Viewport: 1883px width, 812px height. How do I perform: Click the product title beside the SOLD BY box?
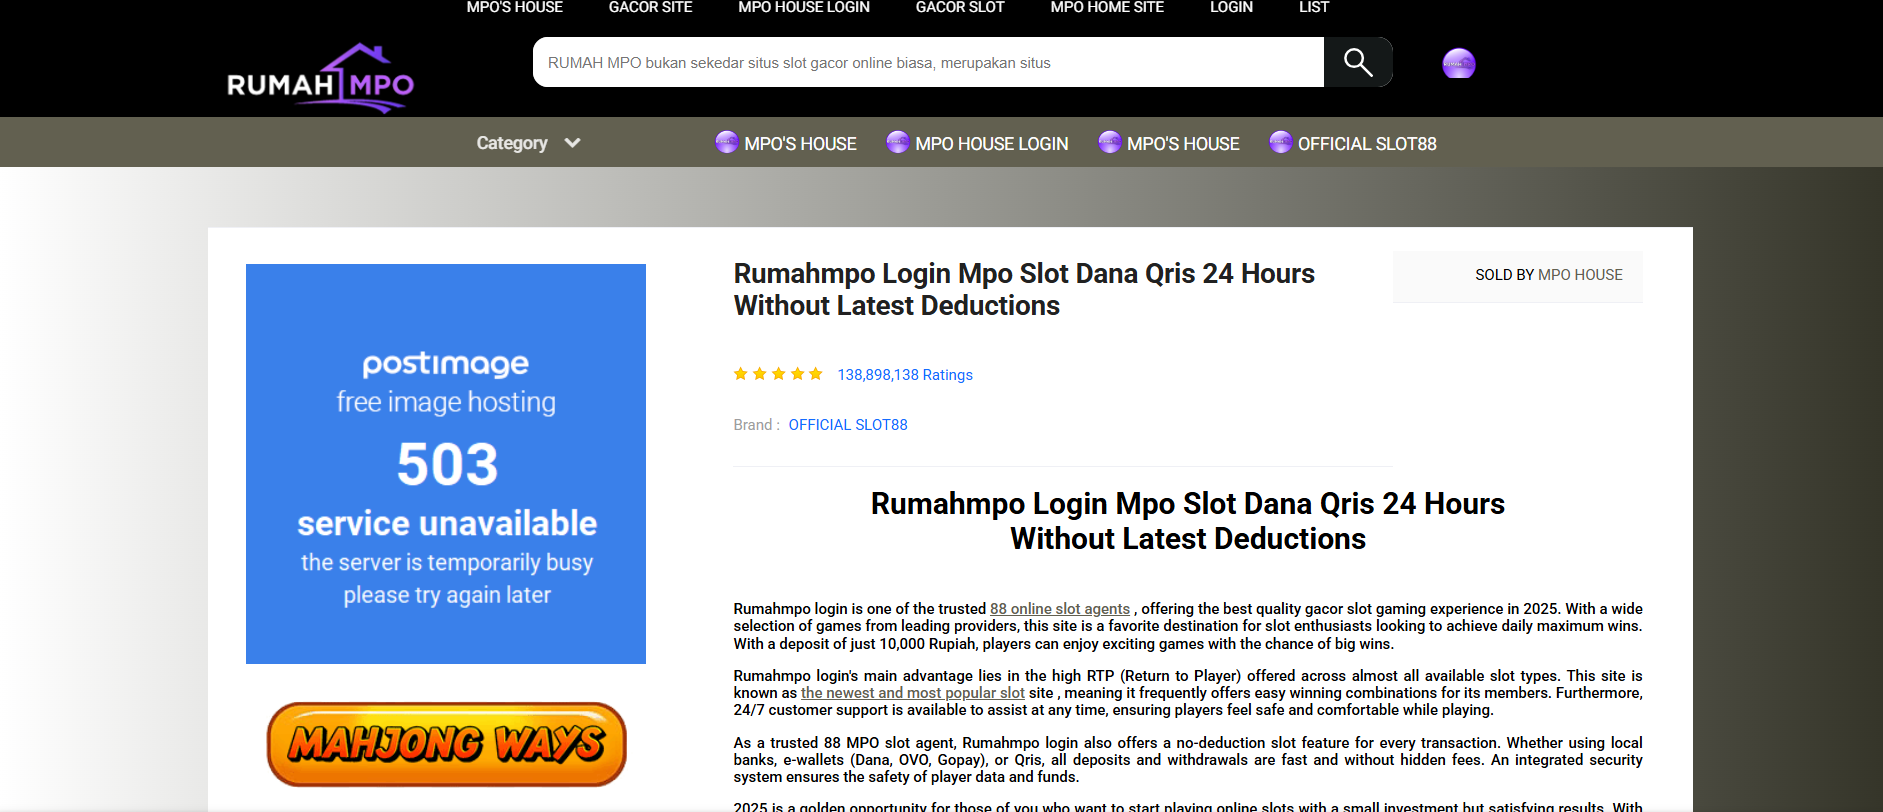click(x=1024, y=290)
